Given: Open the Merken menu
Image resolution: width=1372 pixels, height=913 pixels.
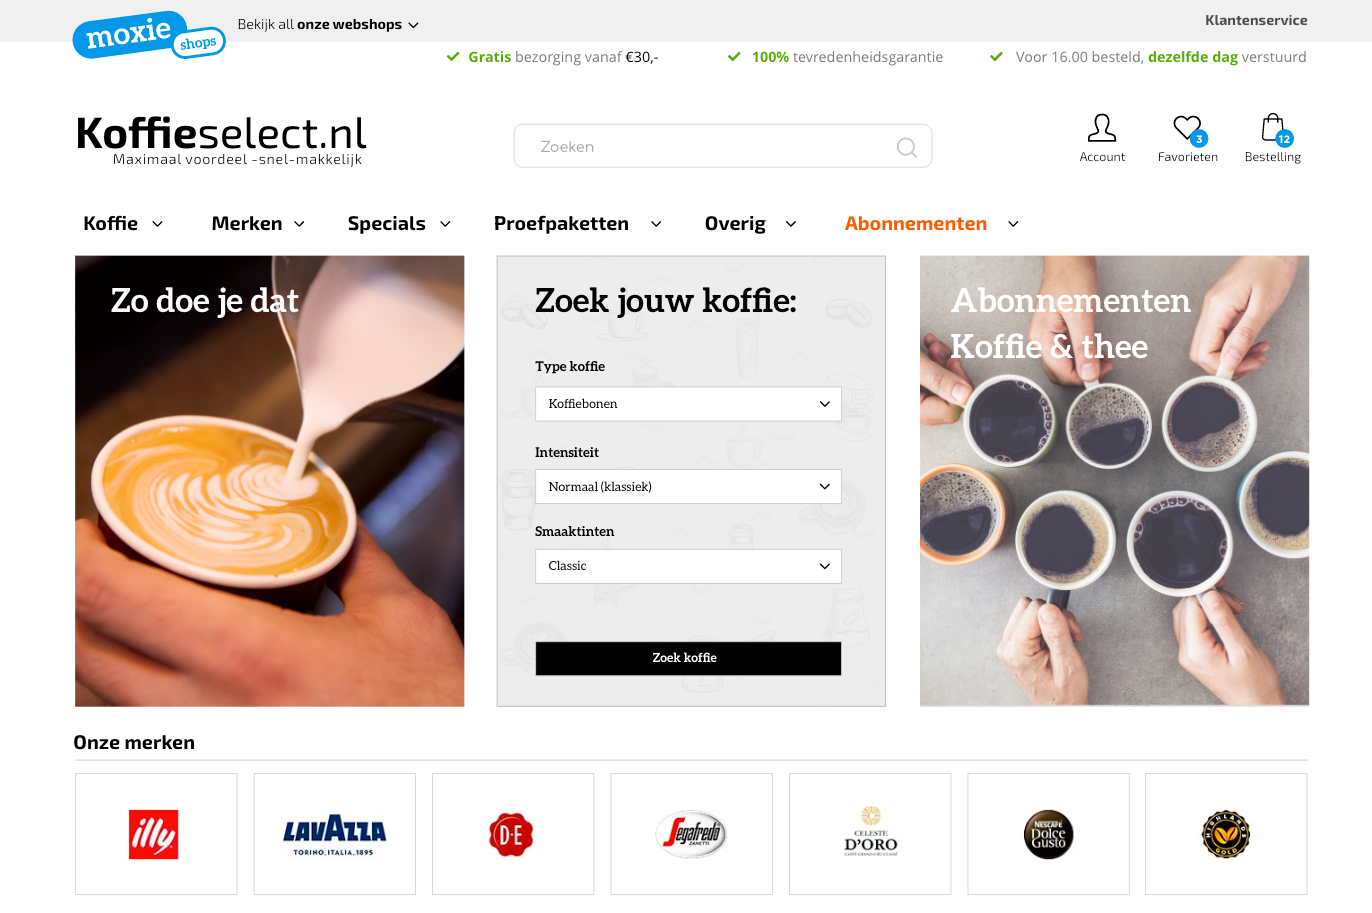Looking at the screenshot, I should click(x=258, y=224).
